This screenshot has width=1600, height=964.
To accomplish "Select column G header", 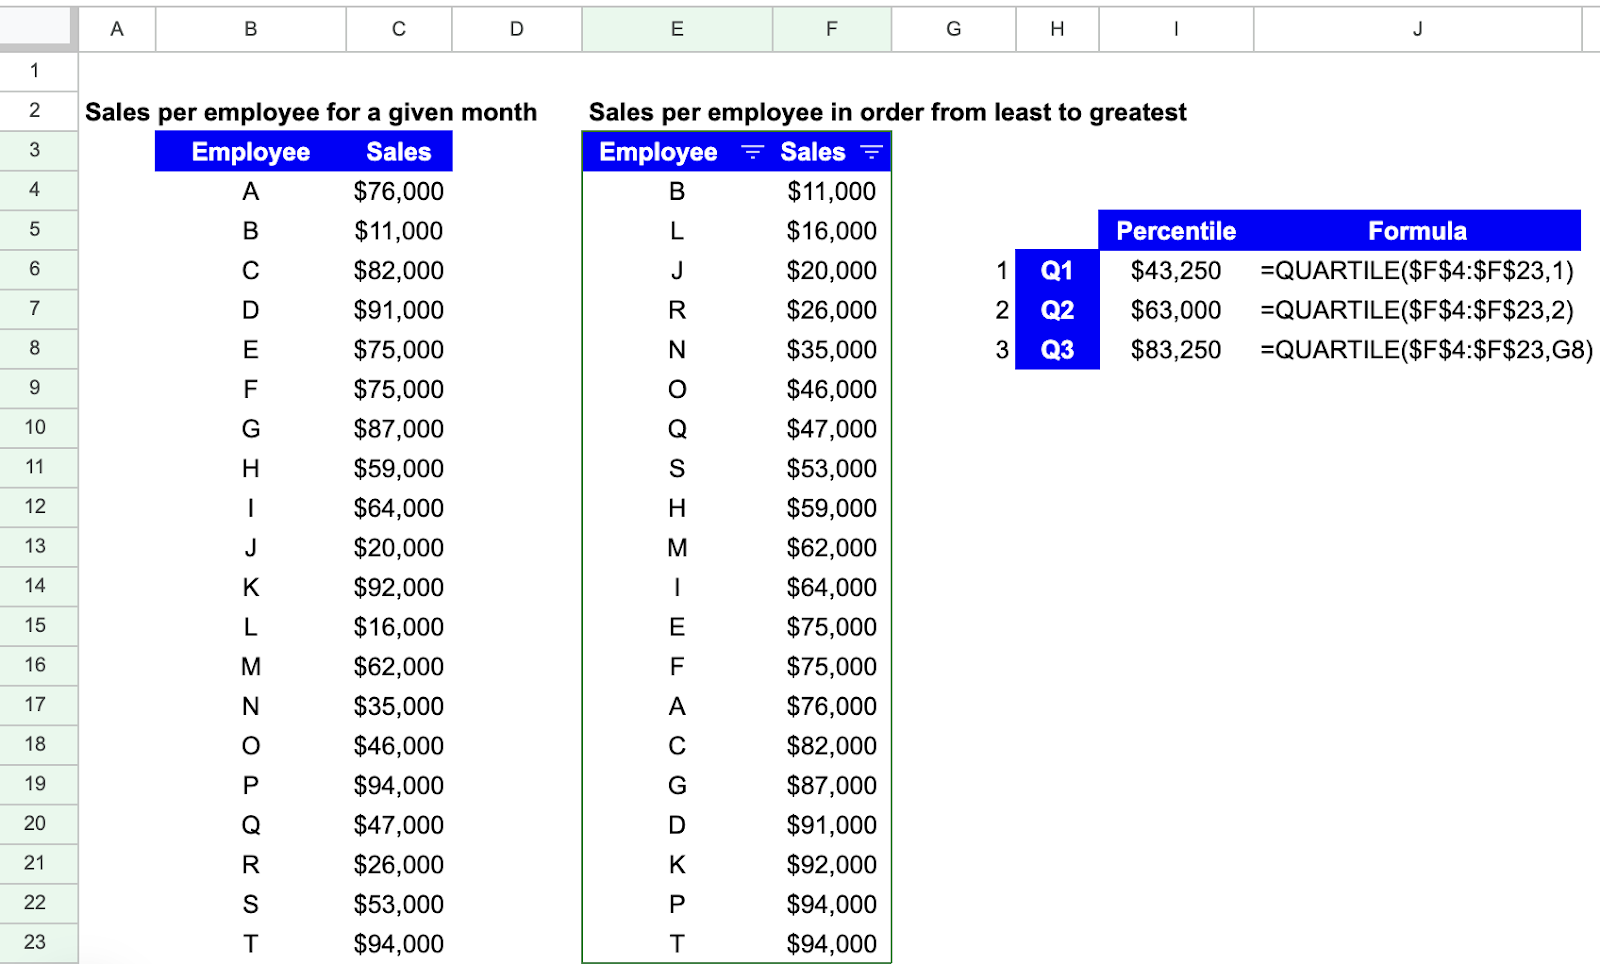I will tap(954, 29).
